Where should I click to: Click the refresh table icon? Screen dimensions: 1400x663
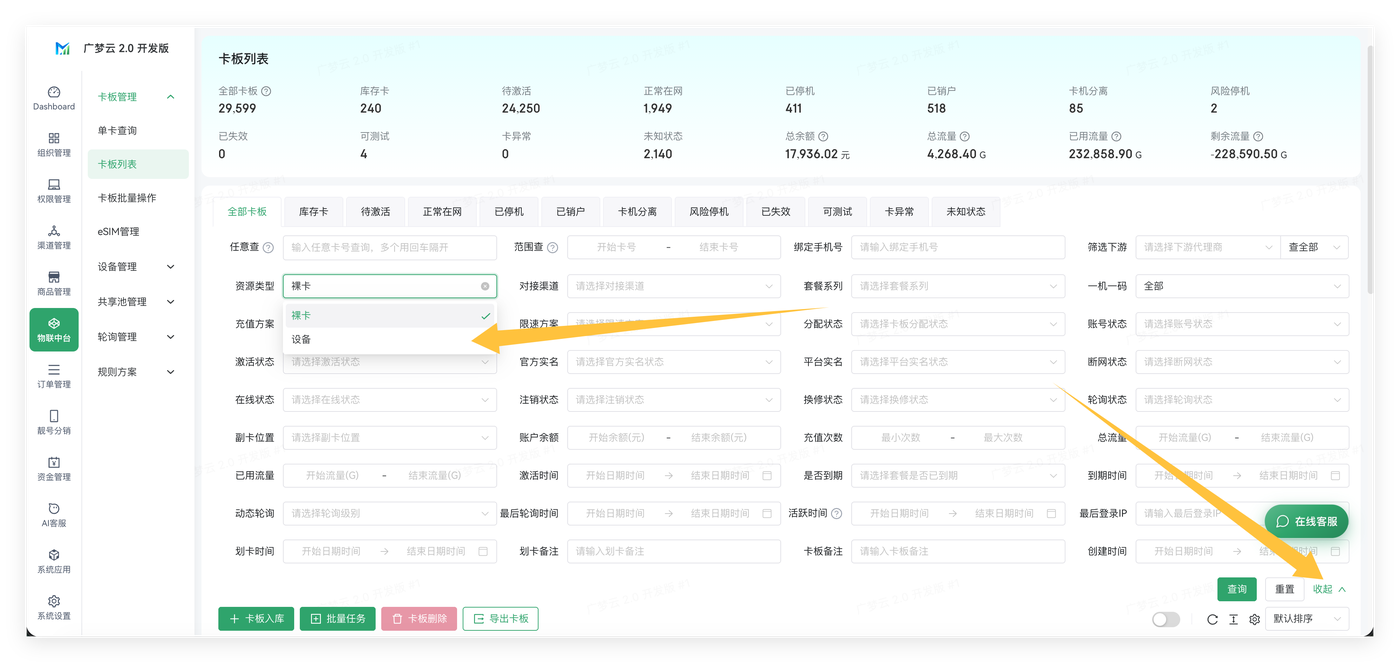point(1212,620)
